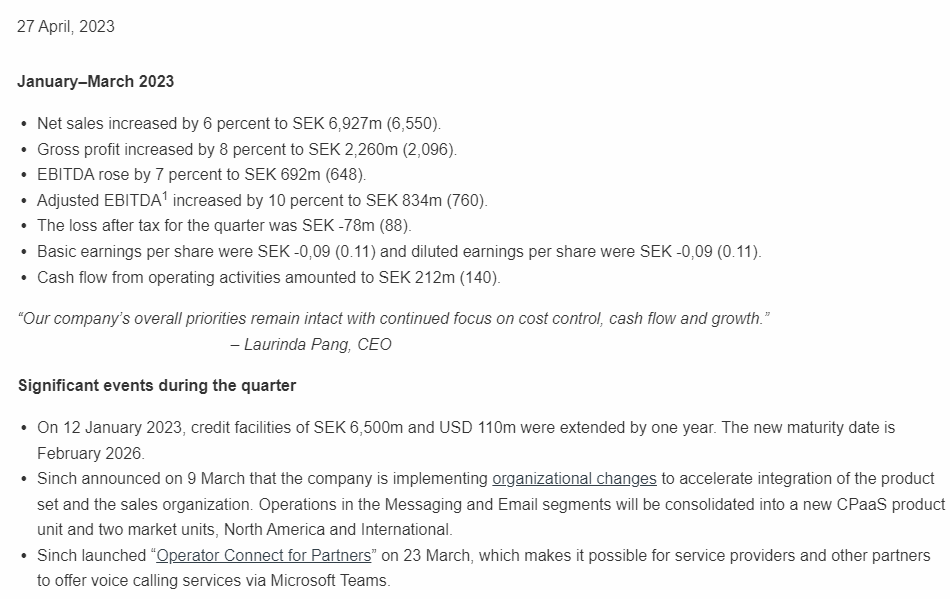Click the date "27 April, 2023"

pyautogui.click(x=66, y=27)
